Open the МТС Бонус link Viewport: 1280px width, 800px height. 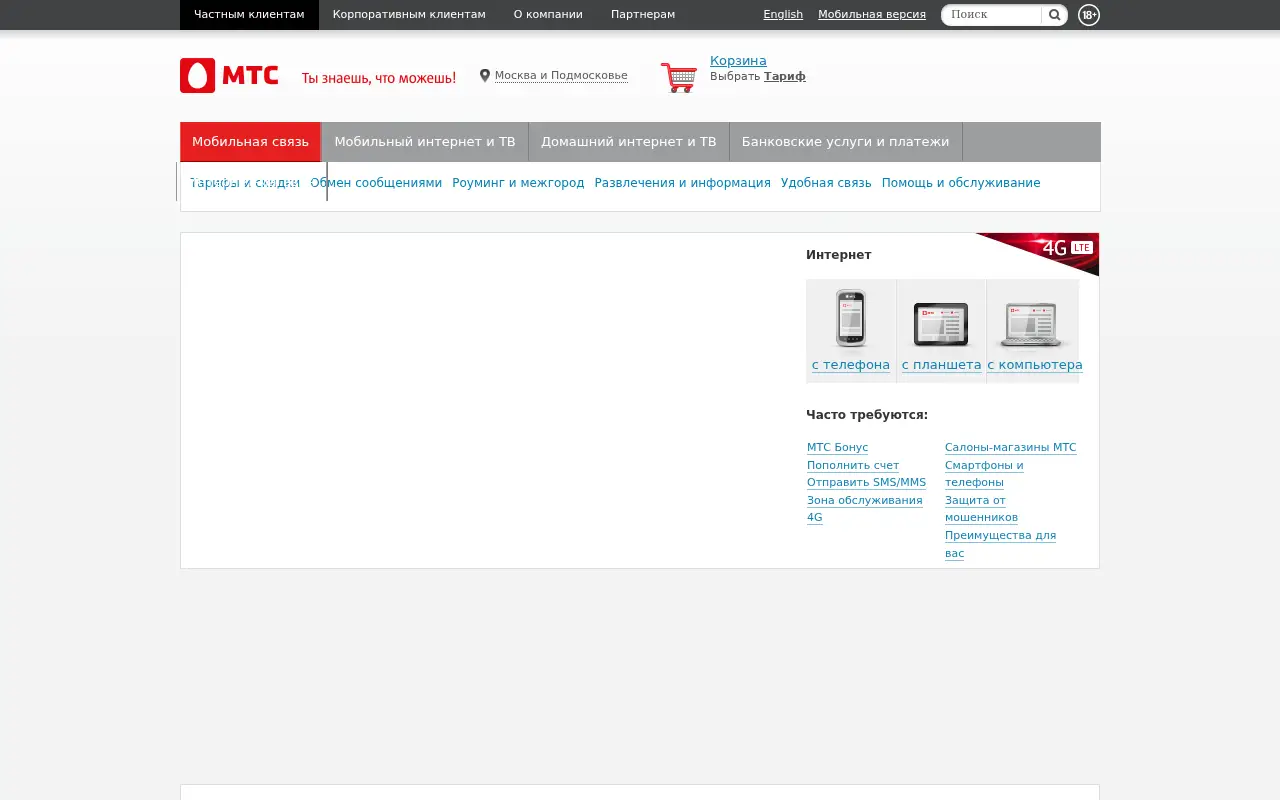click(x=838, y=448)
